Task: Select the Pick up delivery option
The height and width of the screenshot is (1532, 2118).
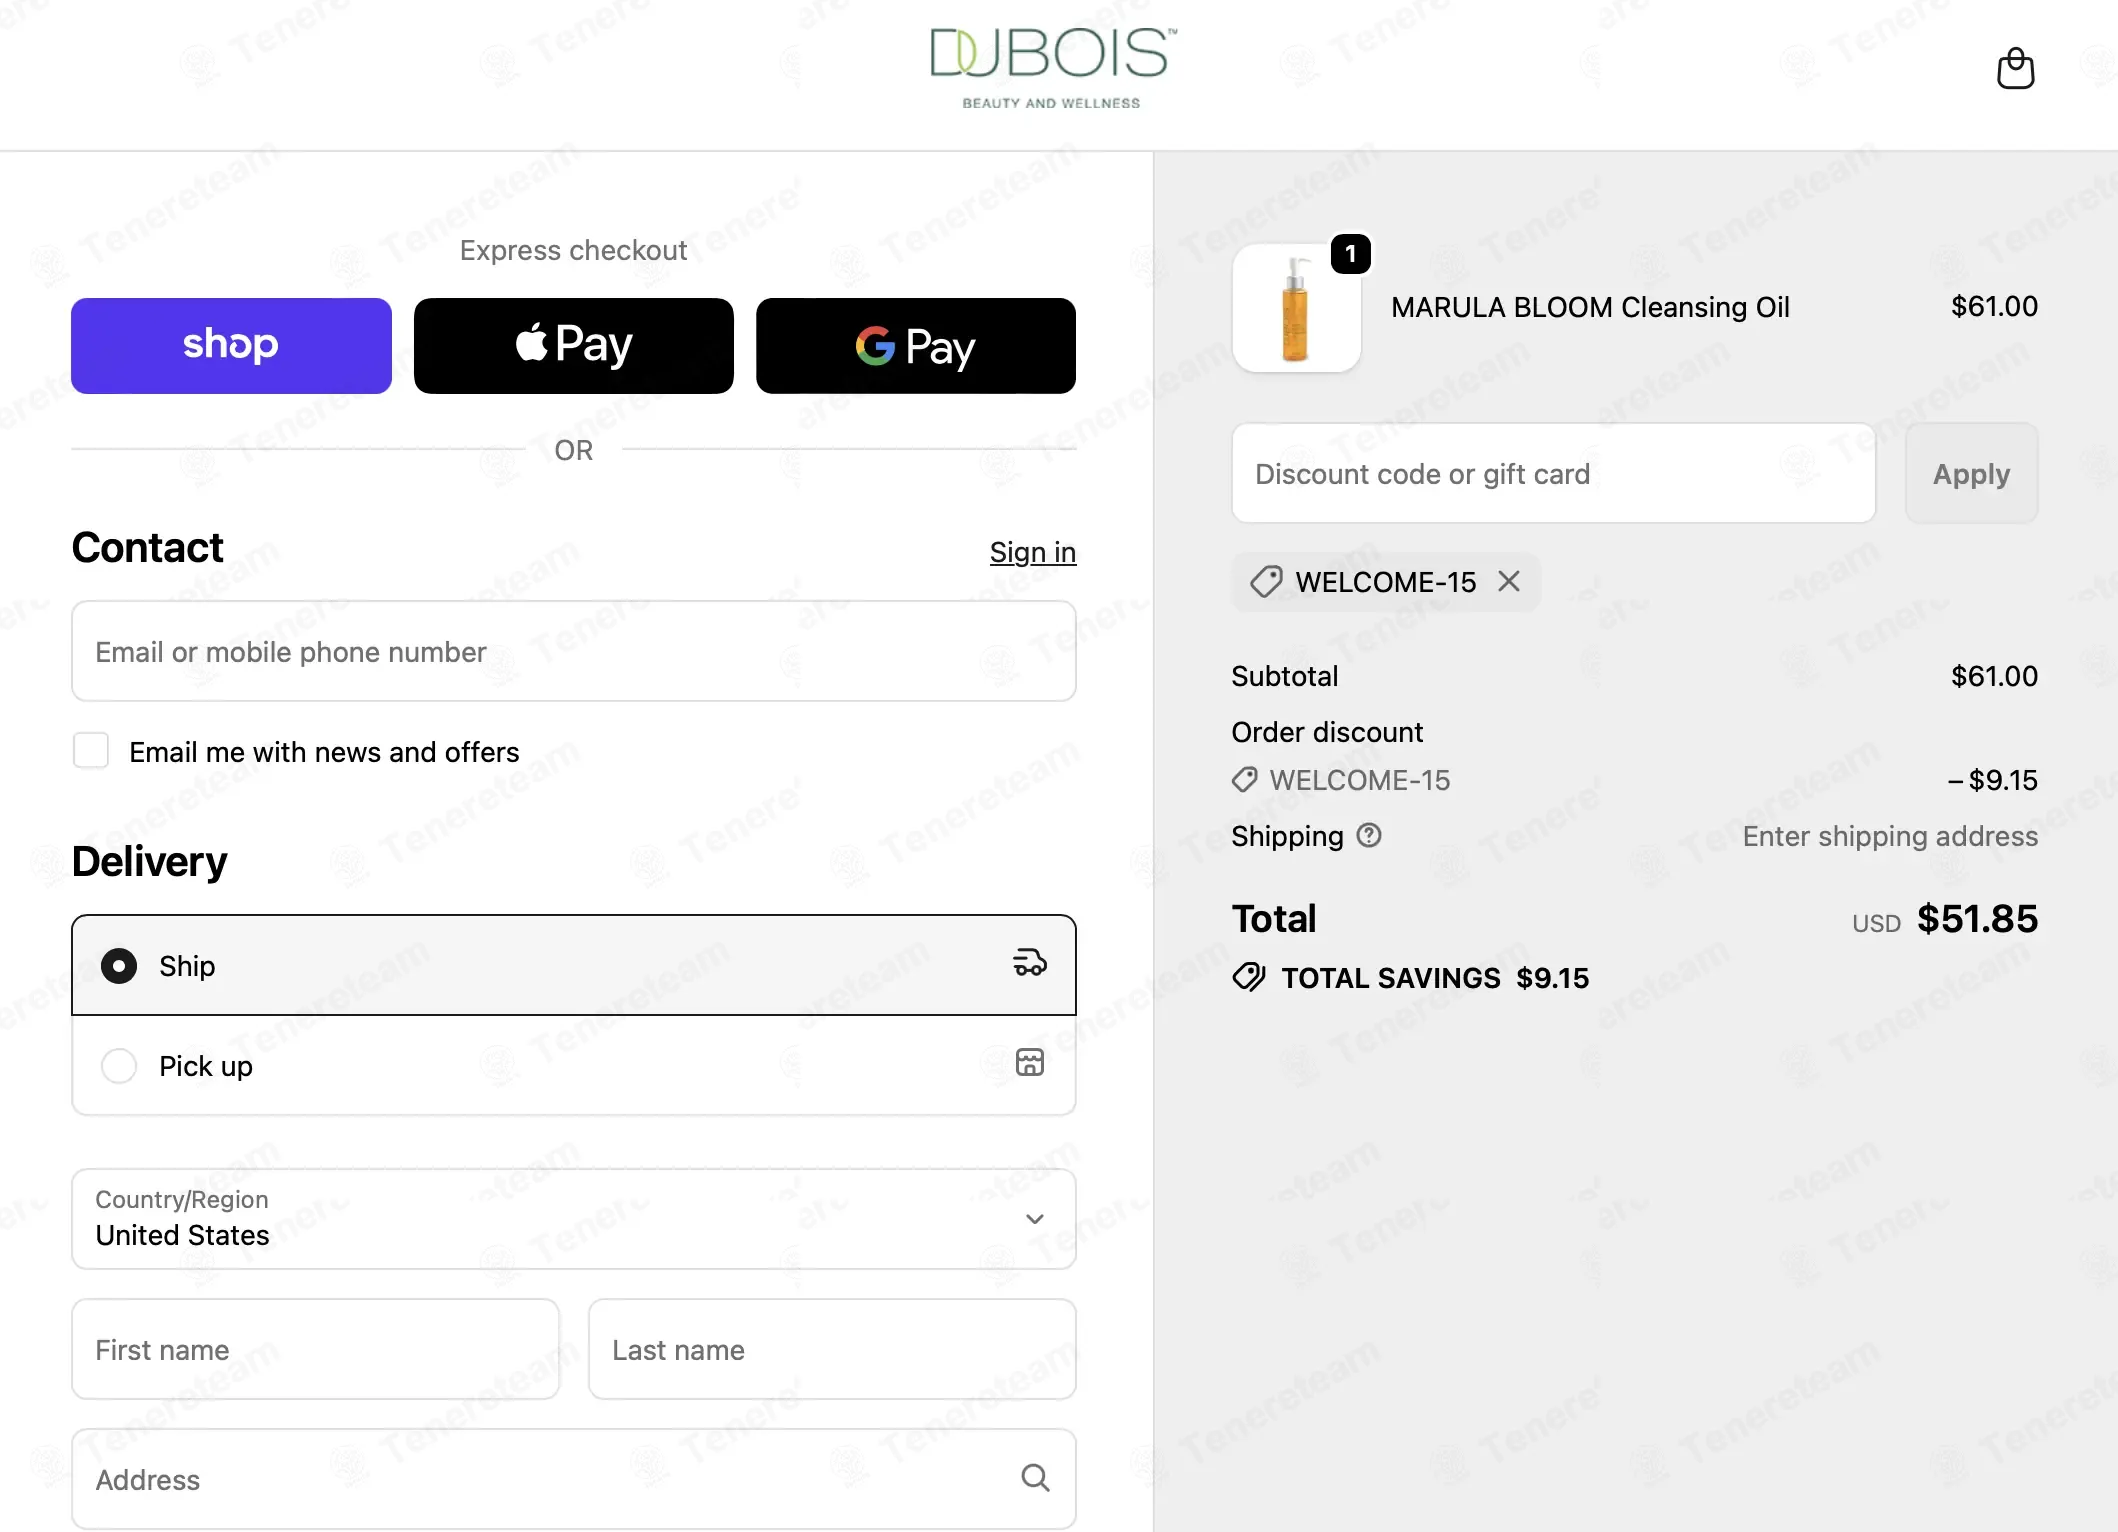Action: [x=574, y=1065]
